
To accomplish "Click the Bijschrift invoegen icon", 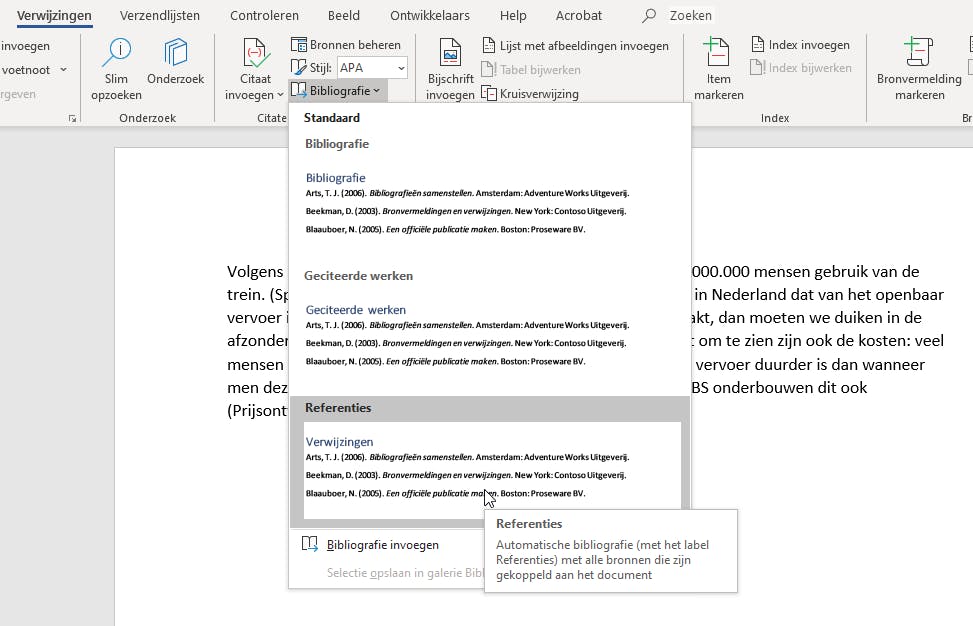I will 450,53.
